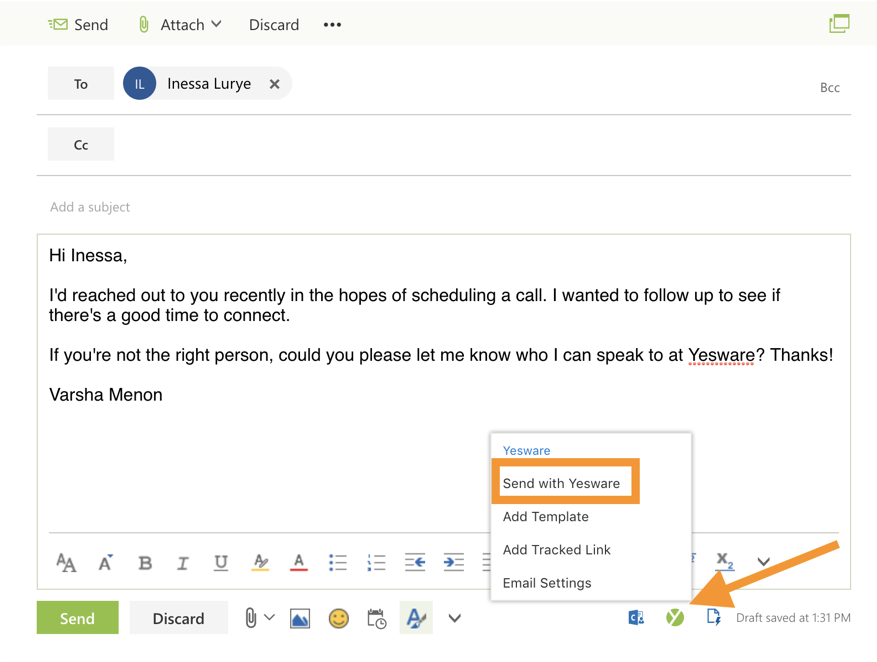The height and width of the screenshot is (662, 877).
Task: Expand more formatting options chevron
Action: pyautogui.click(x=763, y=563)
